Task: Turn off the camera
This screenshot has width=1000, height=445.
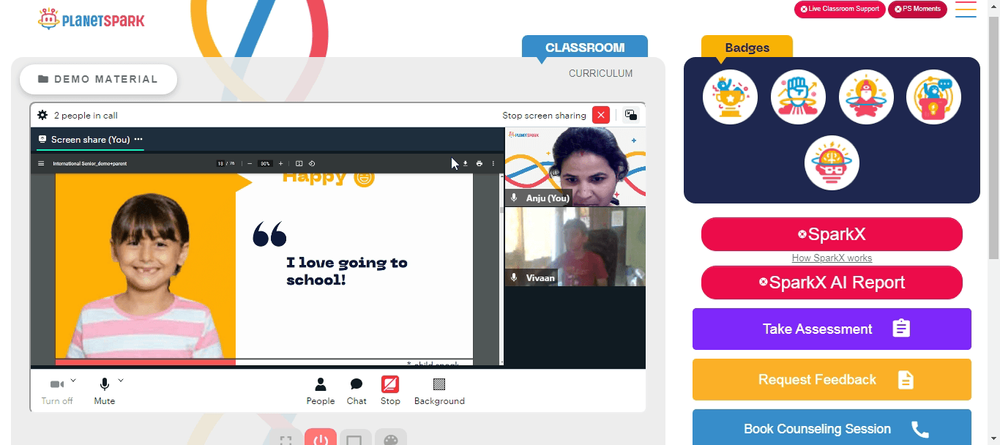Action: pos(57,391)
